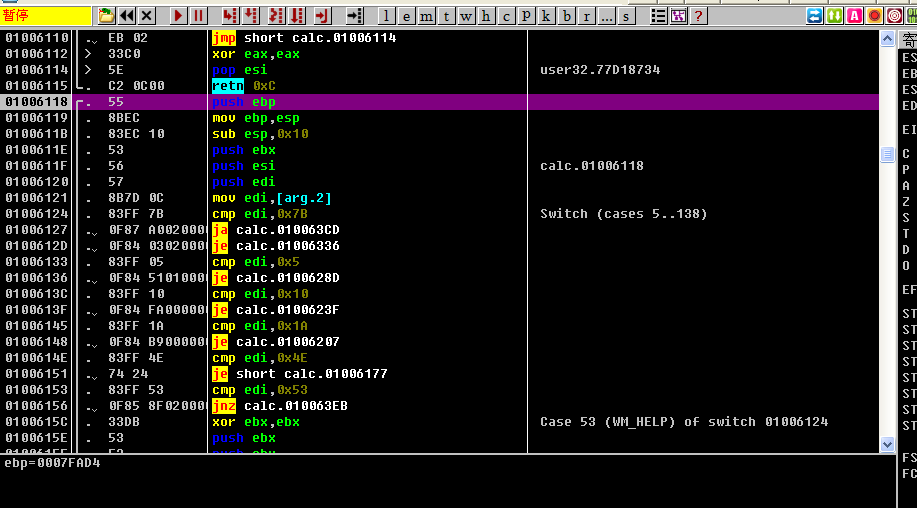
Task: Click Execute Till Return icon
Action: point(322,16)
